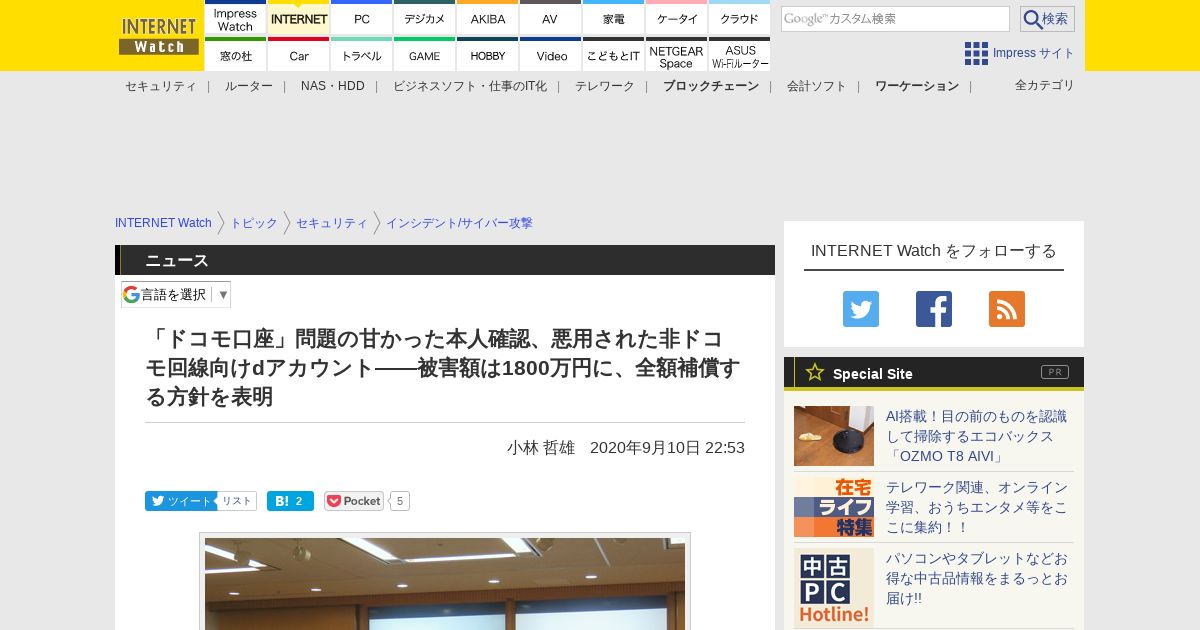This screenshot has width=1200, height=630.
Task: Bookmark with the Hatena B! button
Action: 290,501
